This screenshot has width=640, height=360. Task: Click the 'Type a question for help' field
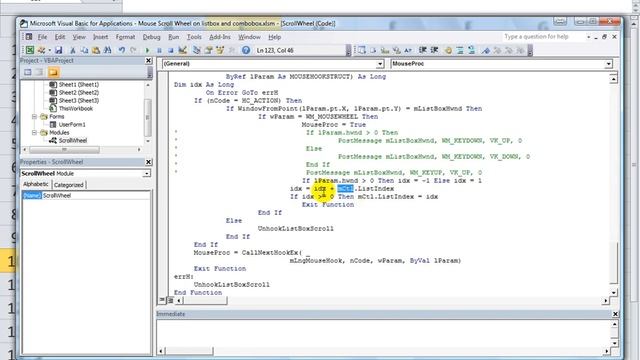coord(543,37)
